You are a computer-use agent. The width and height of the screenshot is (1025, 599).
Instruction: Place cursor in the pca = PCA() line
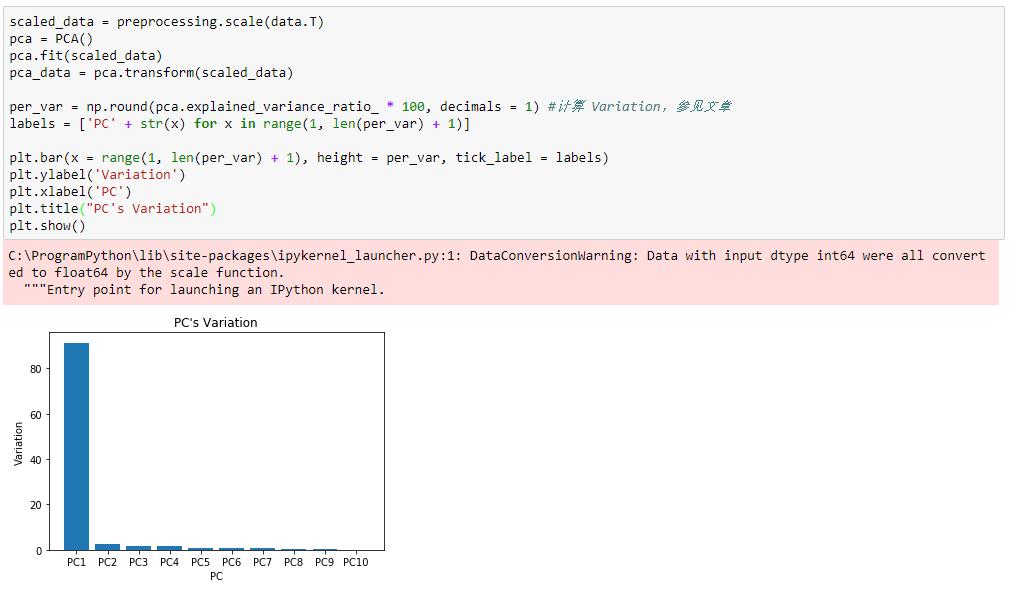click(x=51, y=38)
